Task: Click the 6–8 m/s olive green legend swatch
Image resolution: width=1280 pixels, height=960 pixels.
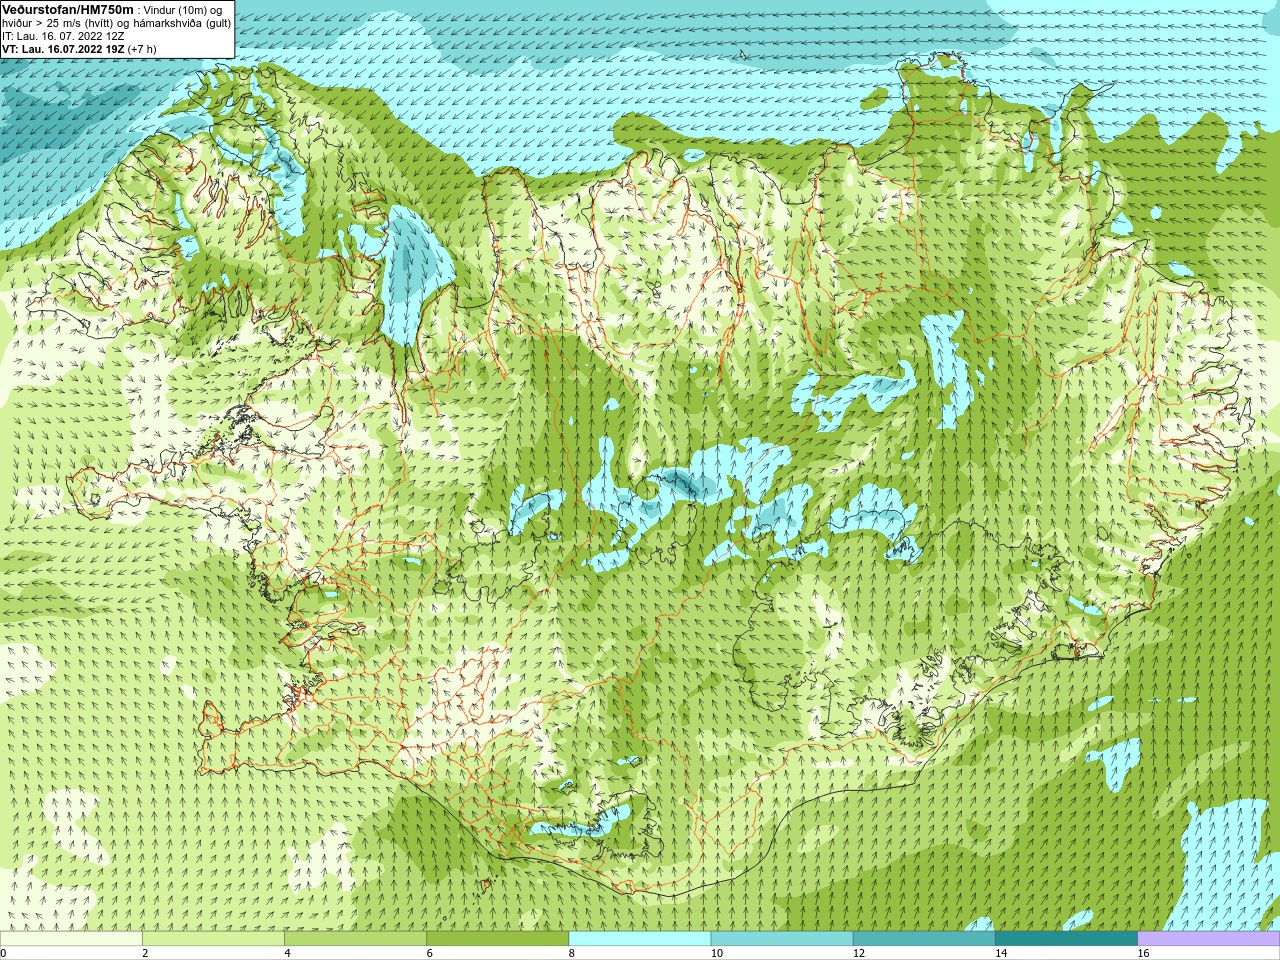Action: tap(498, 939)
